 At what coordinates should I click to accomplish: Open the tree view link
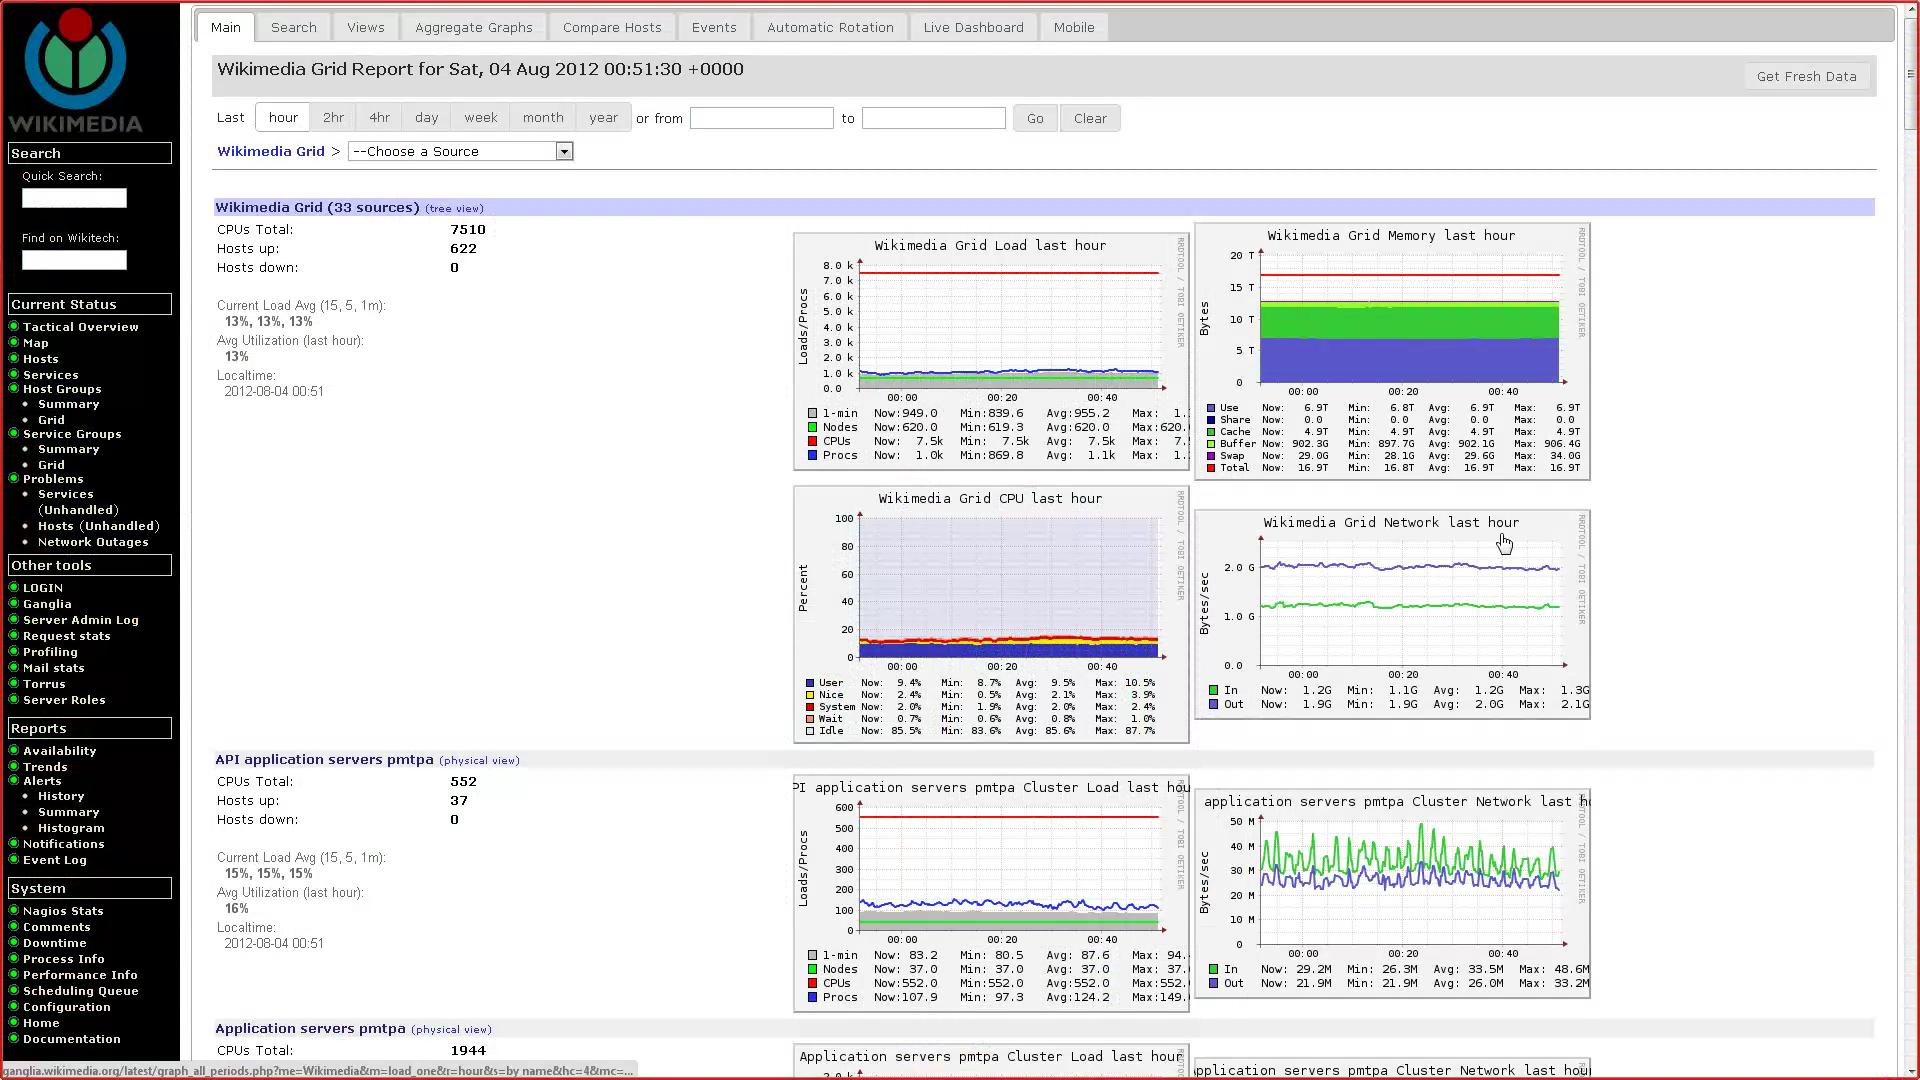pyautogui.click(x=454, y=208)
